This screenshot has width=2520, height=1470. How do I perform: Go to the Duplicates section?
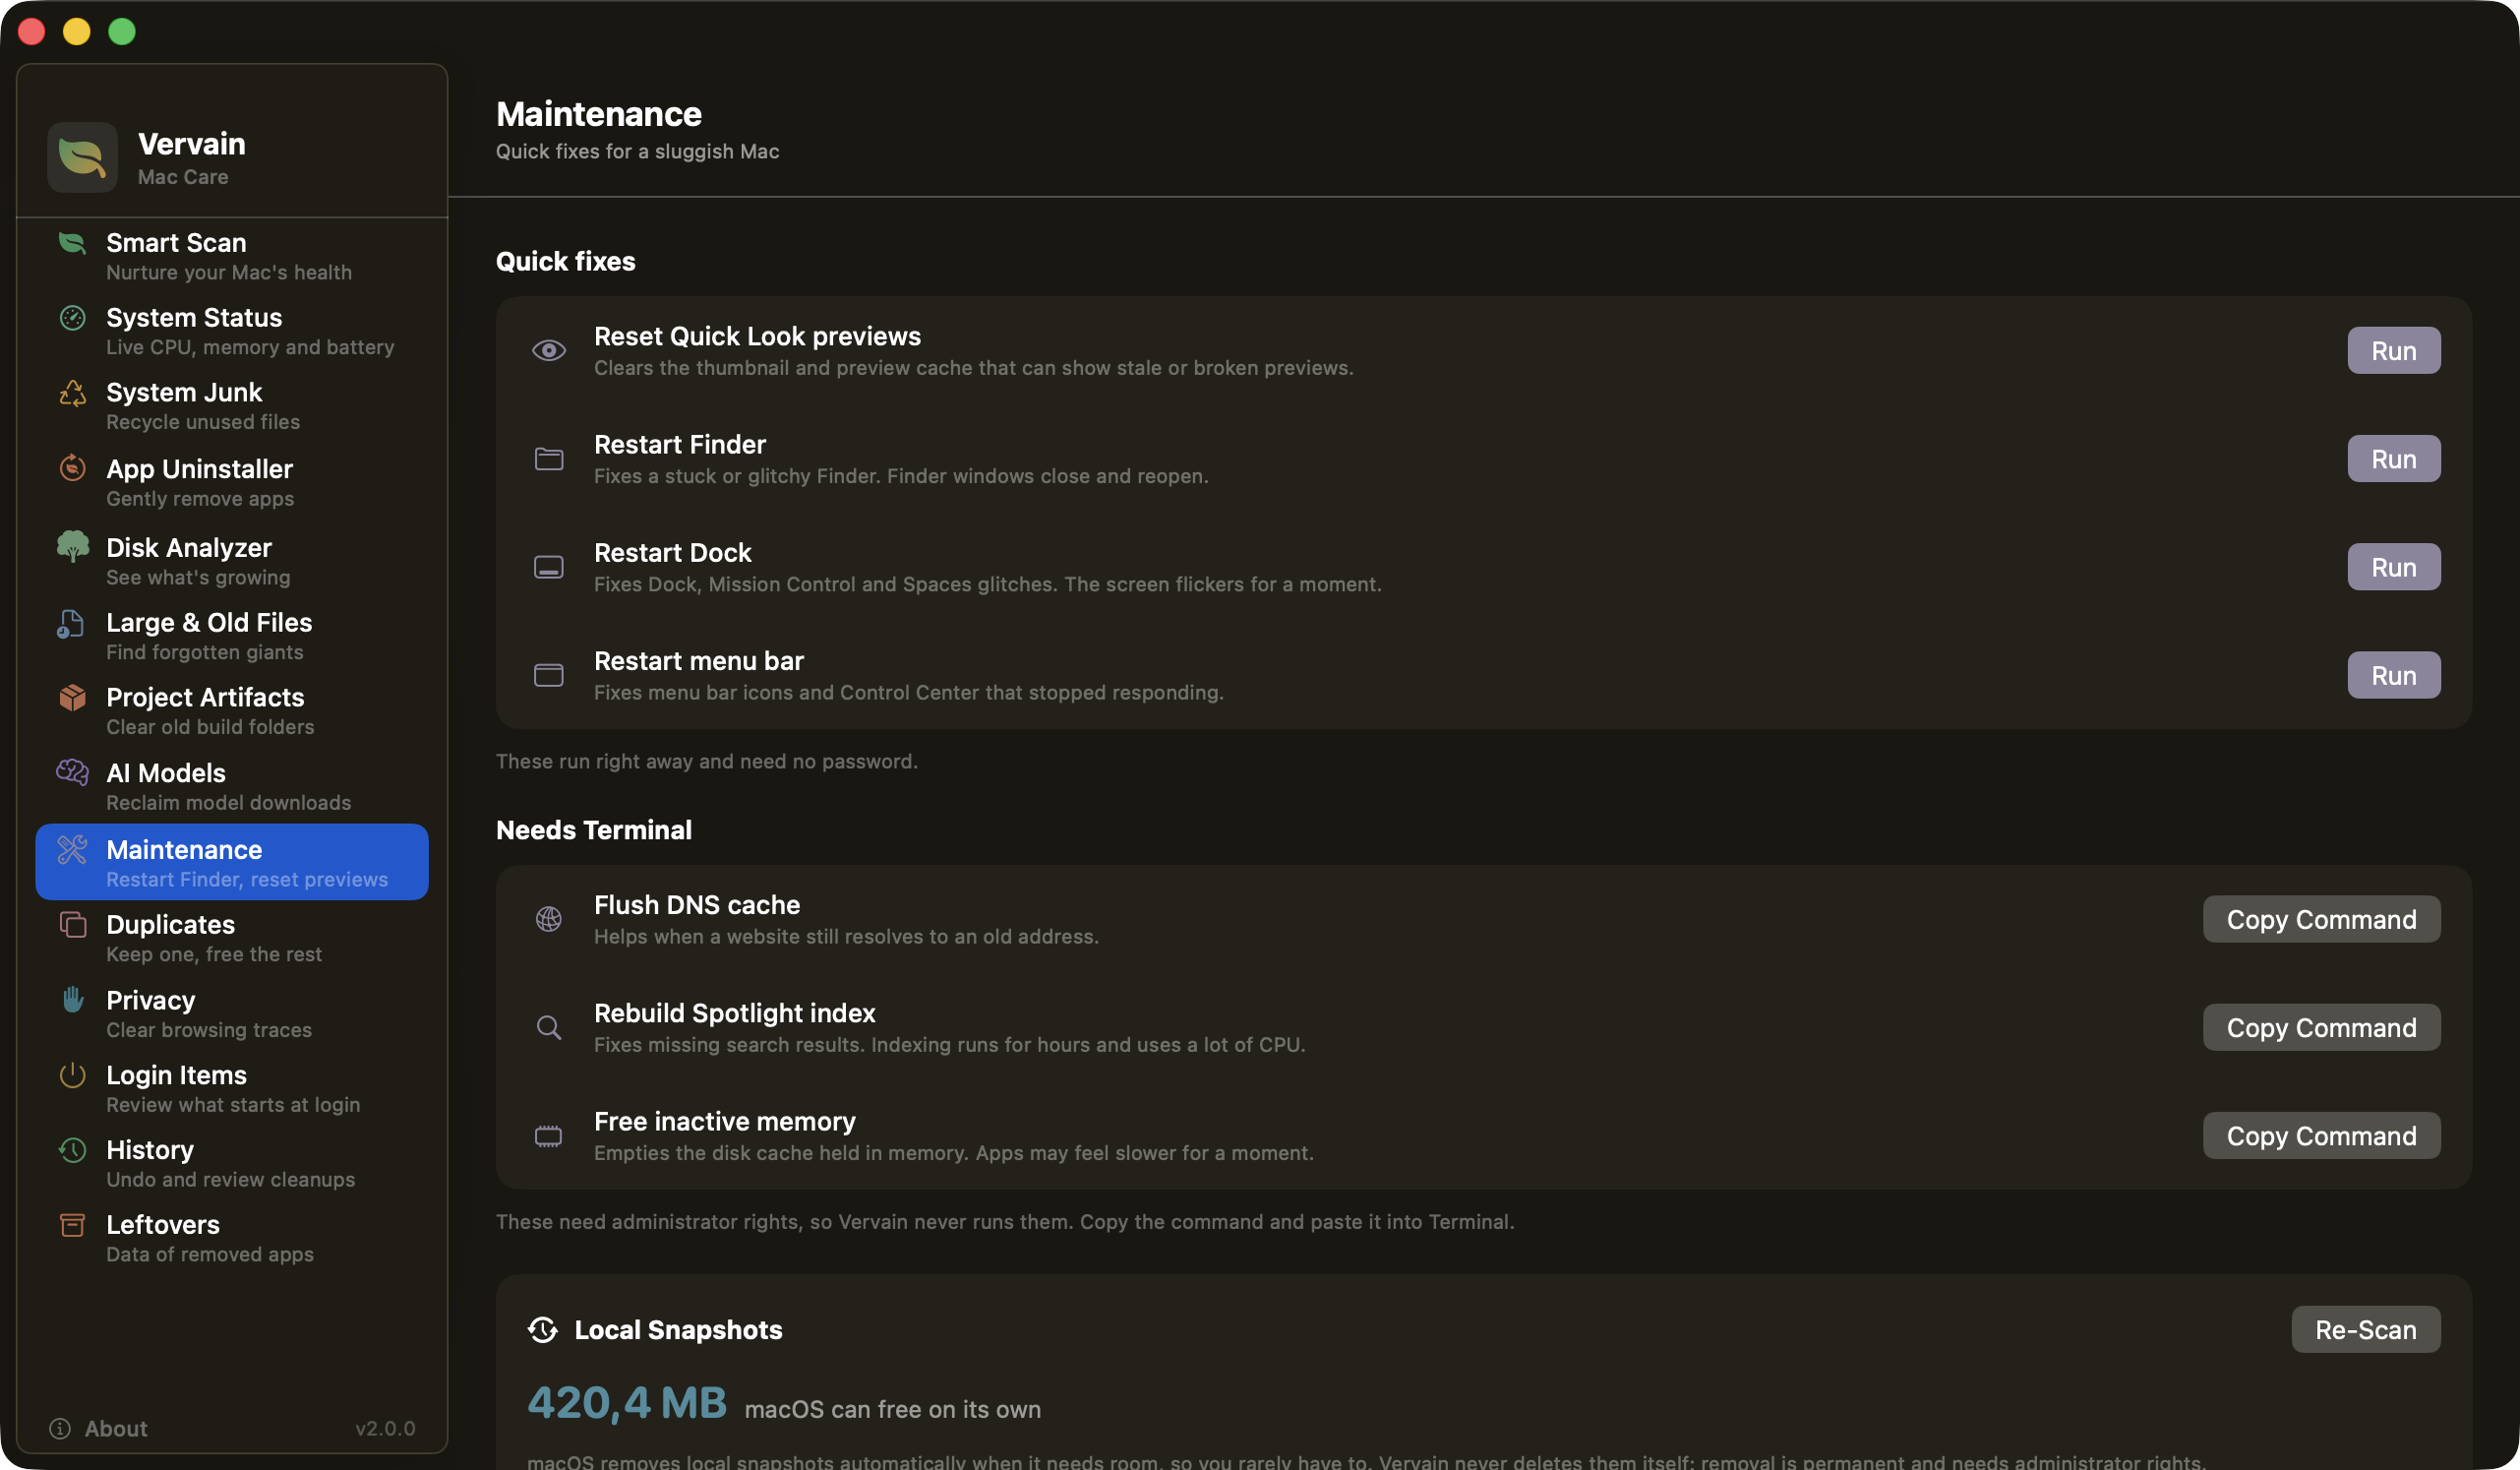232,938
